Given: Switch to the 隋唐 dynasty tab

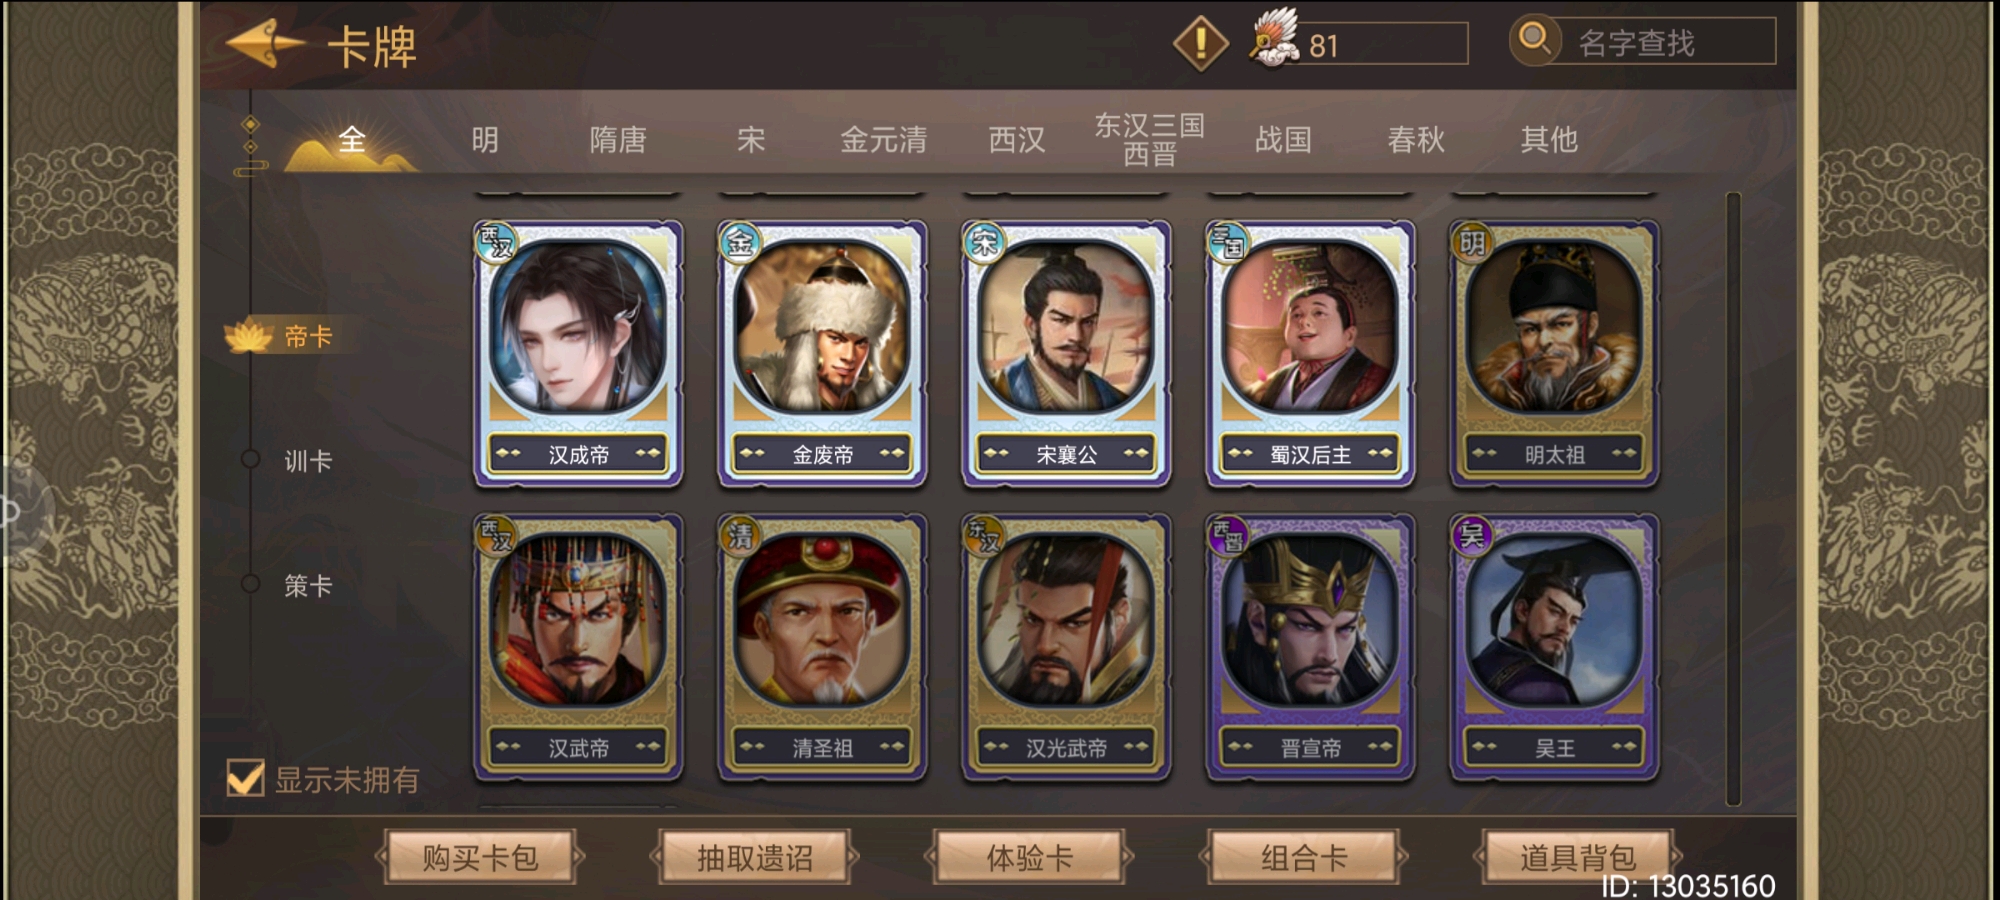Looking at the screenshot, I should [618, 140].
